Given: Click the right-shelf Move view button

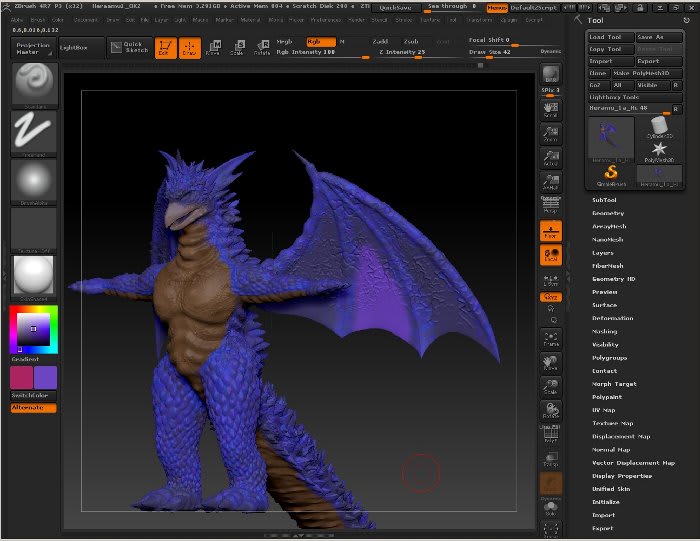Looking at the screenshot, I should [x=551, y=363].
